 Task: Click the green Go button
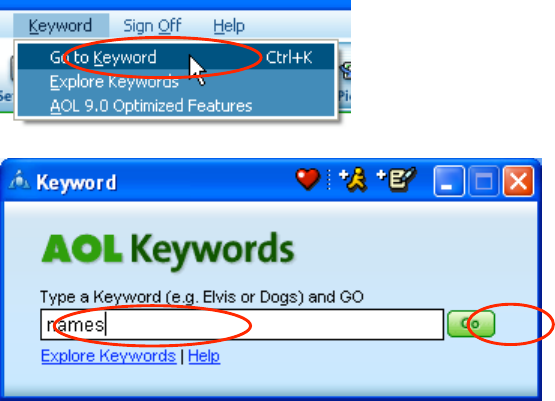pos(471,323)
